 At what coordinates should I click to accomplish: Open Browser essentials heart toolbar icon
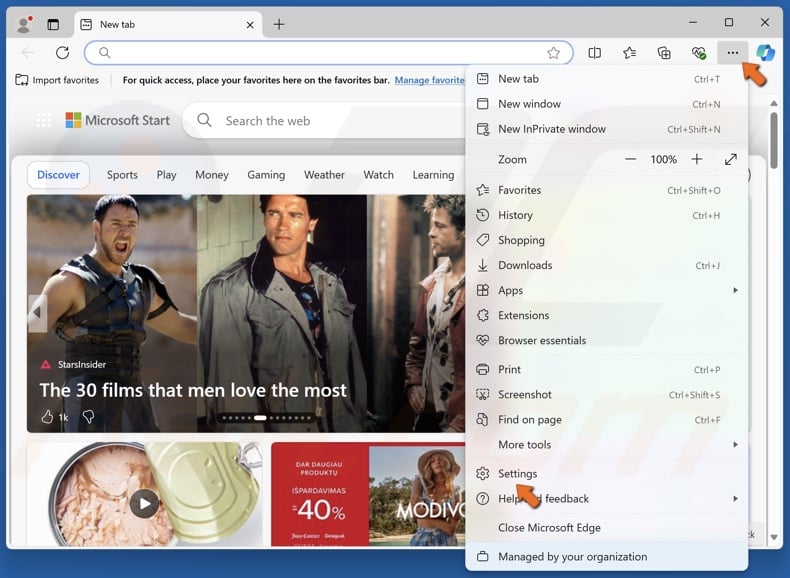point(698,52)
